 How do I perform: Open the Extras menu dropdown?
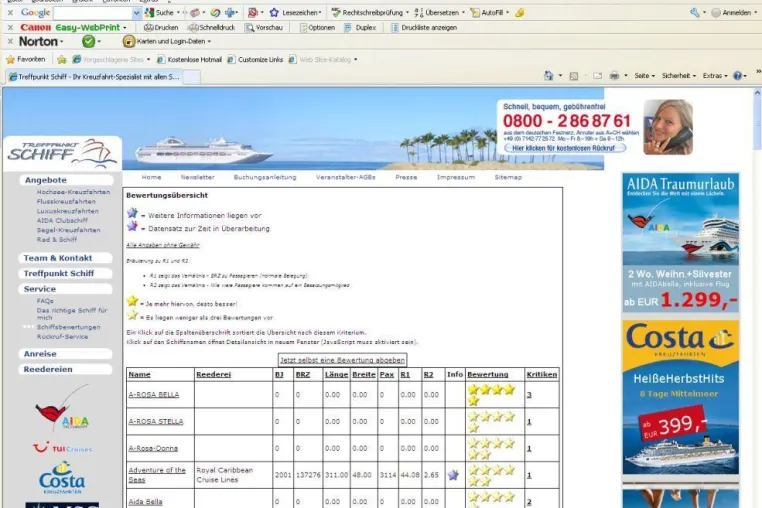pyautogui.click(x=715, y=75)
